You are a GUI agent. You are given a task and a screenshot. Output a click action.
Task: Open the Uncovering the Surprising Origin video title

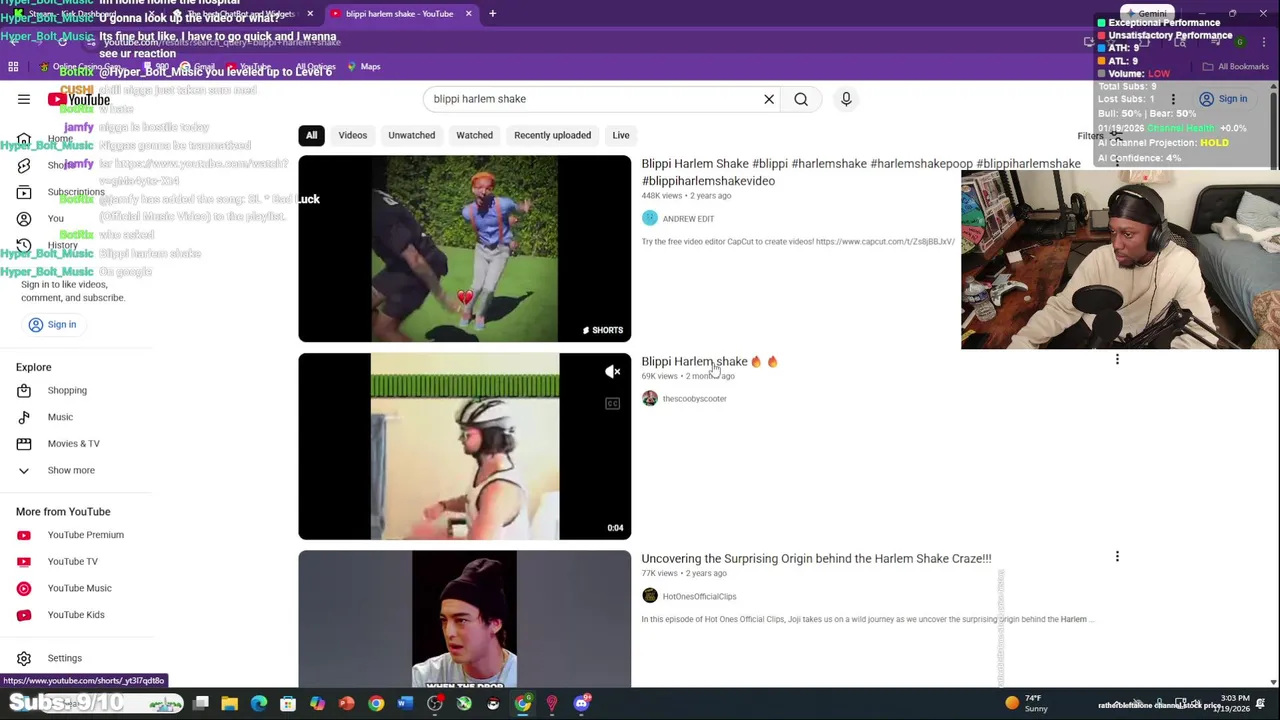816,559
